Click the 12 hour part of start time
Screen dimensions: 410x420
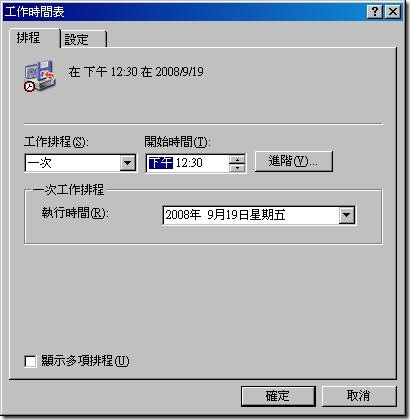pos(181,163)
